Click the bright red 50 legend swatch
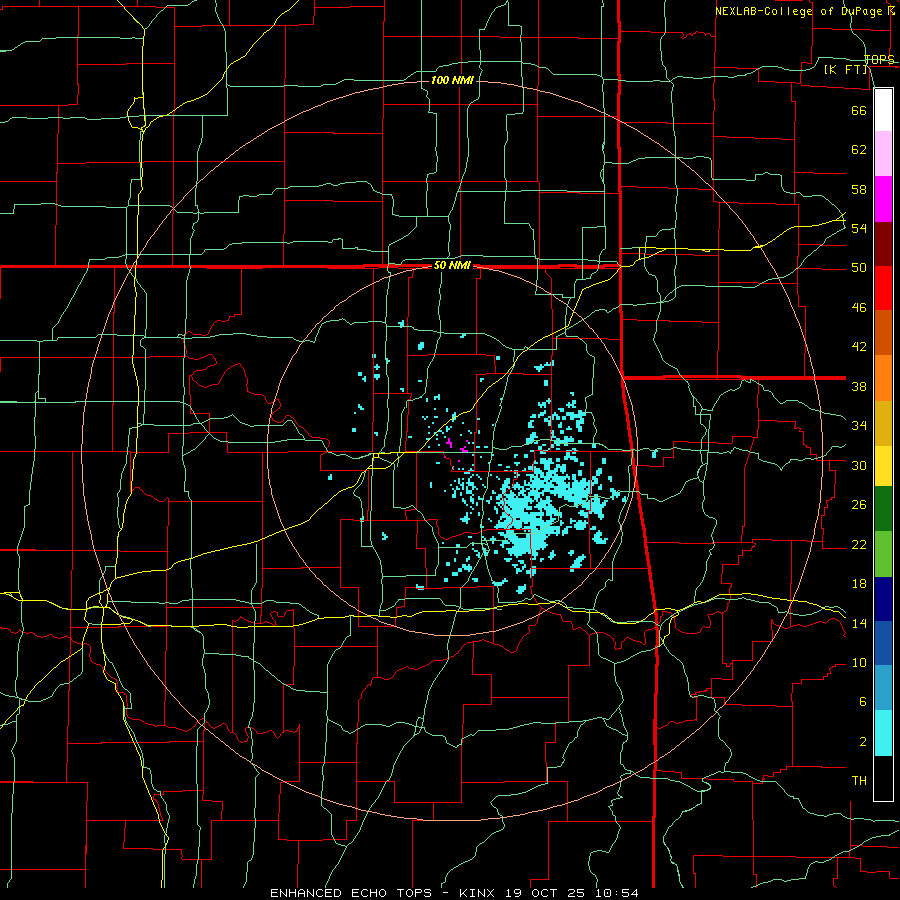Viewport: 900px width, 900px height. [883, 288]
